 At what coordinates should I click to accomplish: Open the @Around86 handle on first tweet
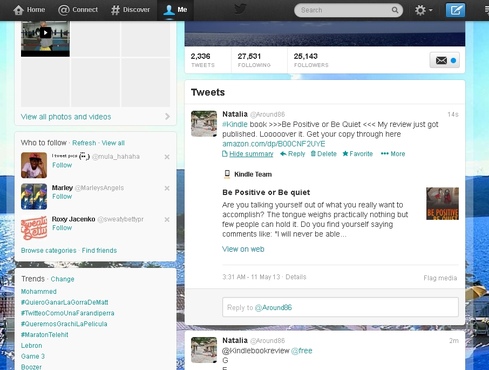click(x=267, y=114)
